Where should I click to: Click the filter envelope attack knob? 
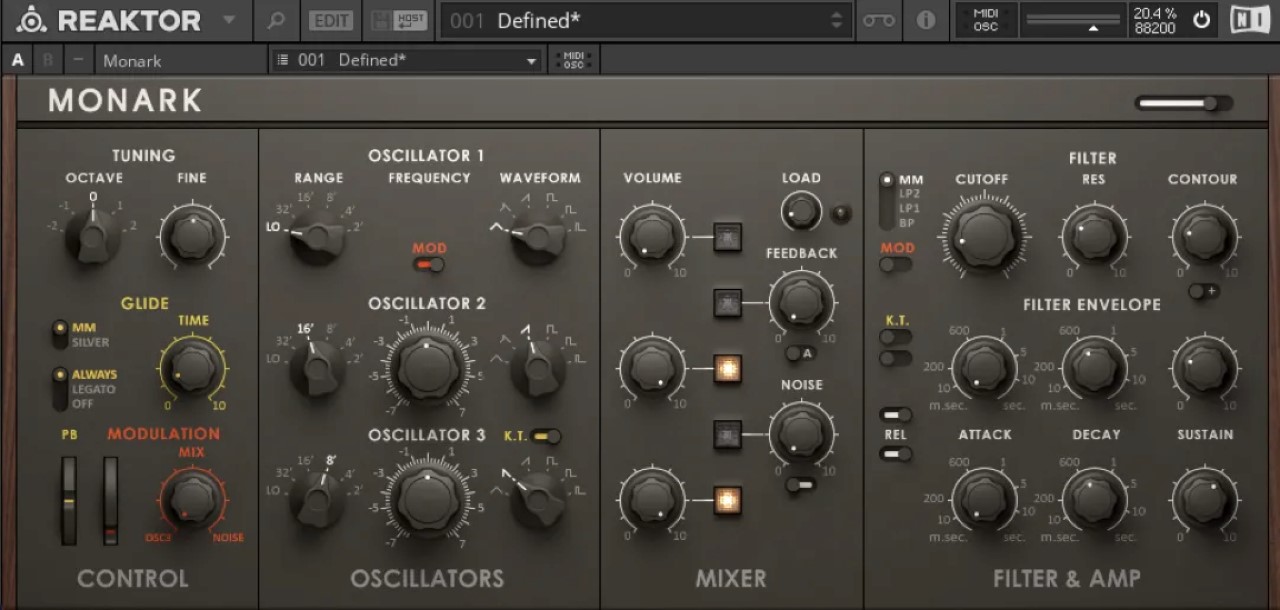click(x=984, y=367)
